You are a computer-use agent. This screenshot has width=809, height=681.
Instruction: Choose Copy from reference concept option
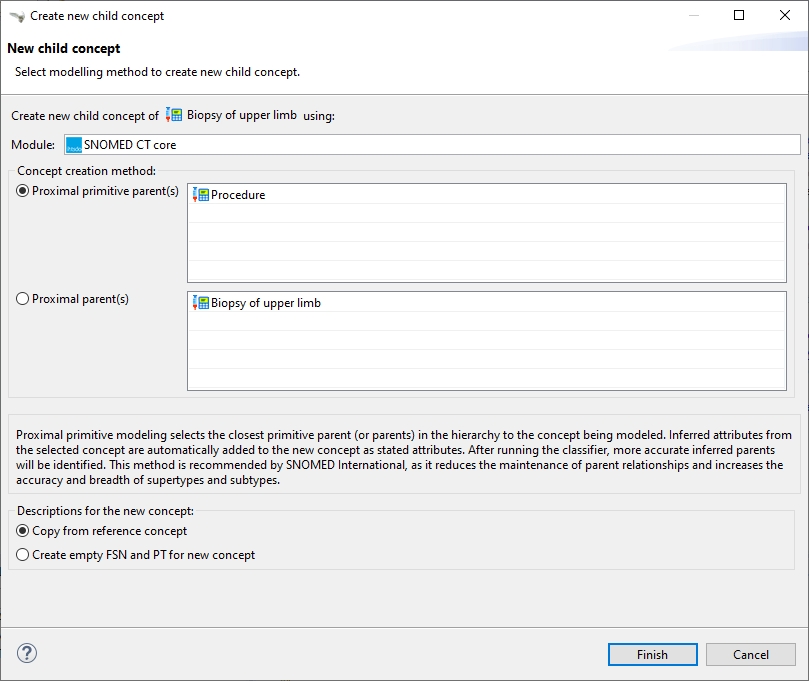[23, 531]
